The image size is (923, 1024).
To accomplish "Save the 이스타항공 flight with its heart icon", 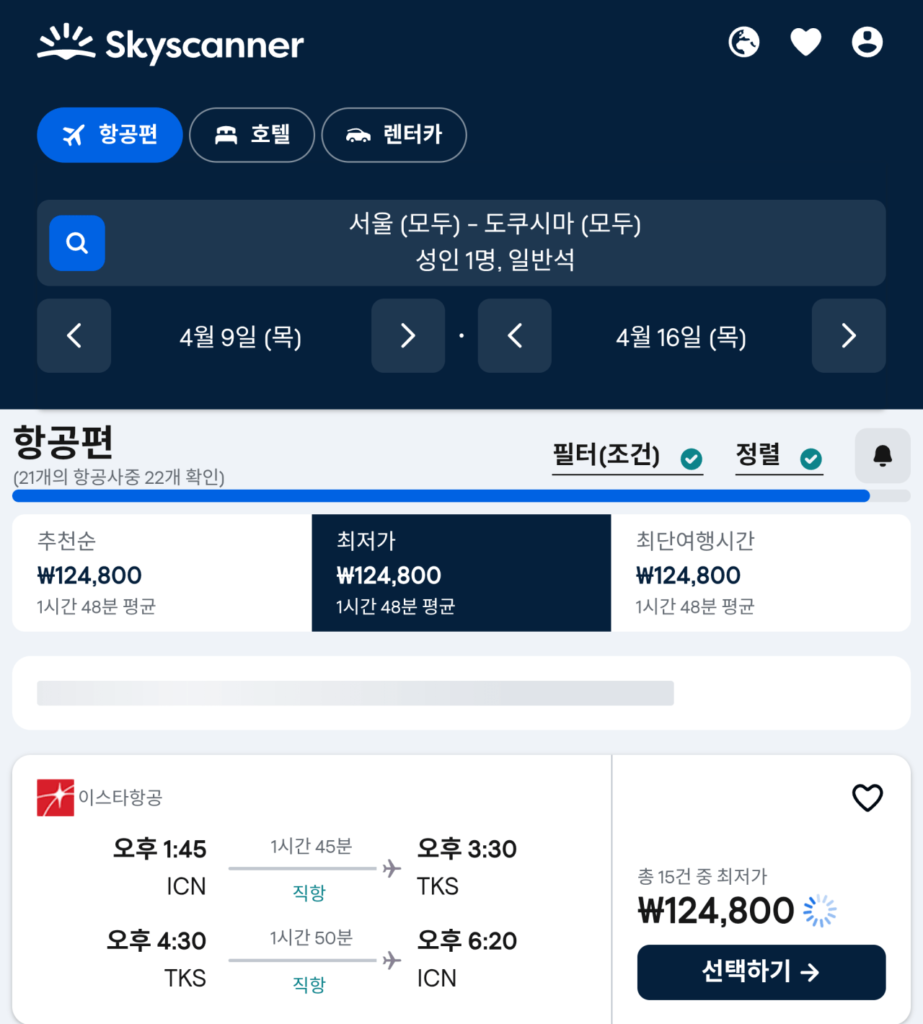I will tap(867, 797).
